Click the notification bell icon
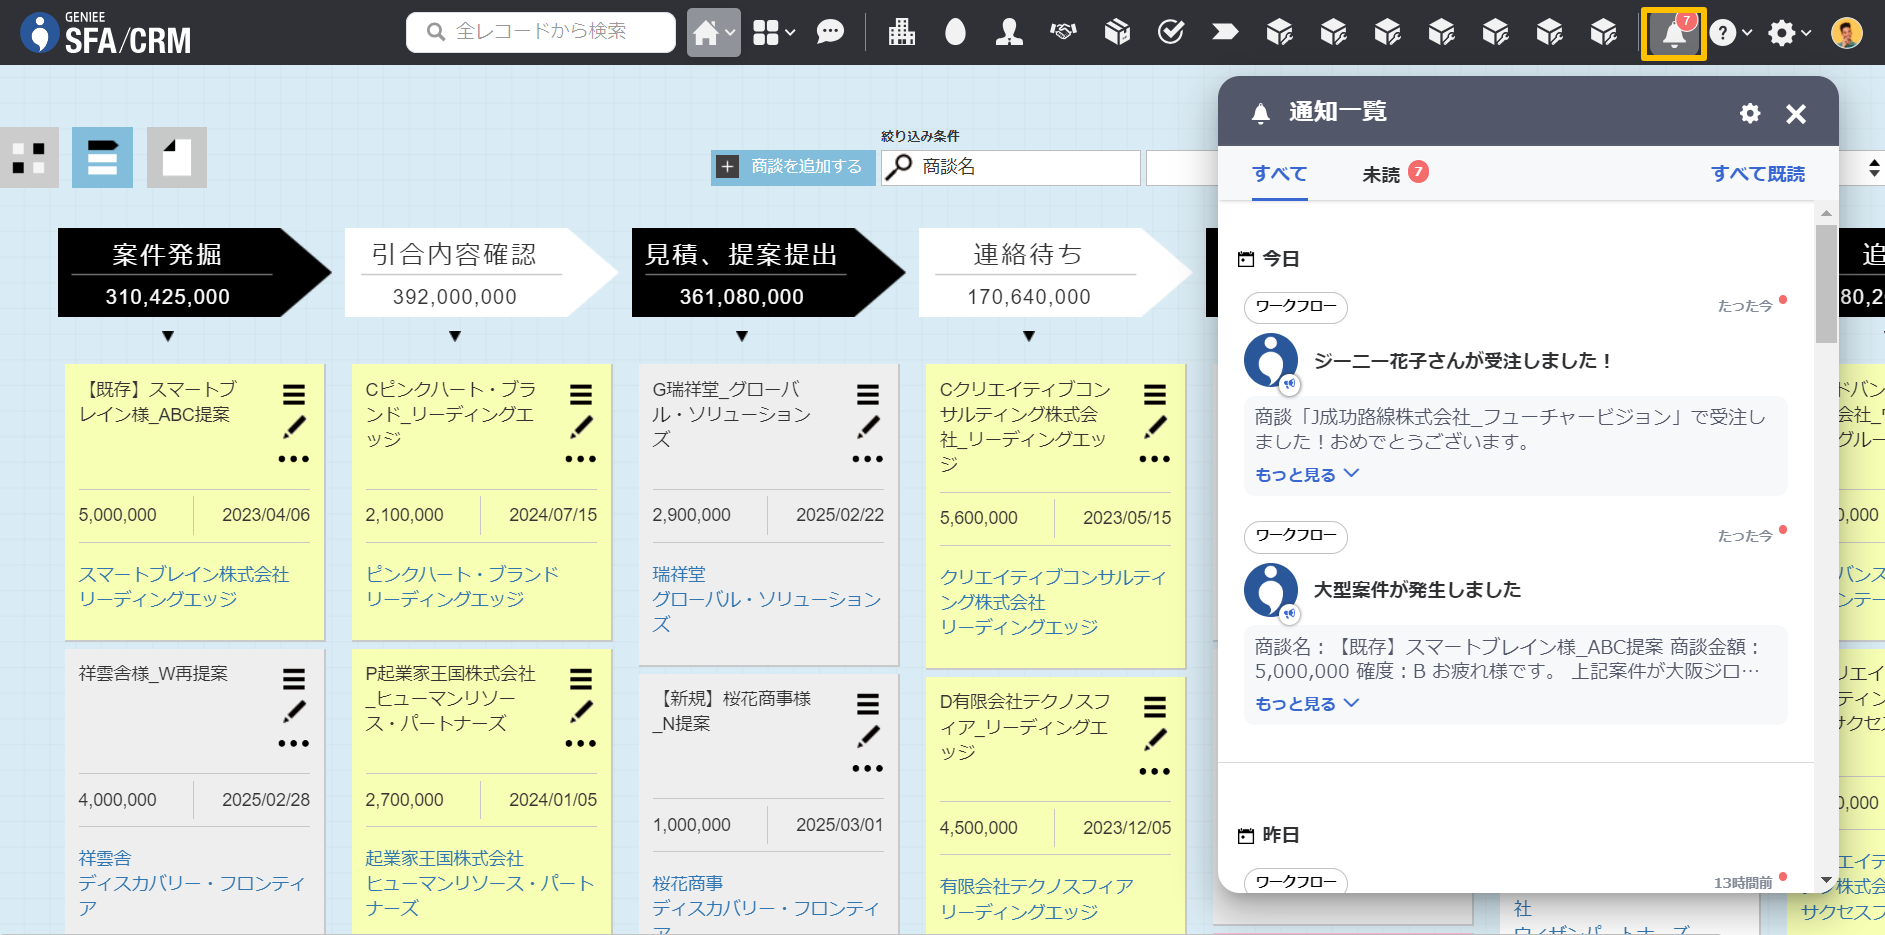 coord(1674,34)
